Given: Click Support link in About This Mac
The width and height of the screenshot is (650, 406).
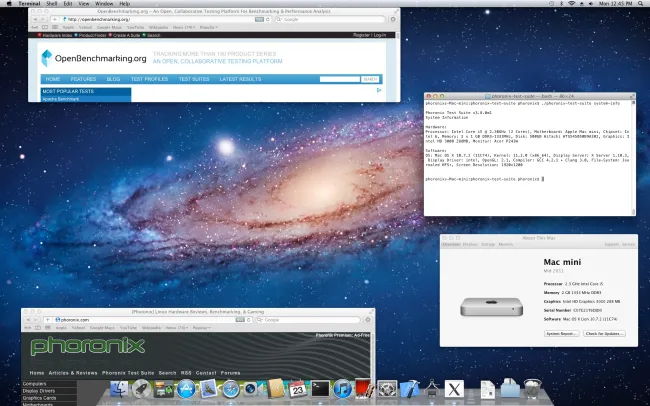Looking at the screenshot, I should coord(611,245).
